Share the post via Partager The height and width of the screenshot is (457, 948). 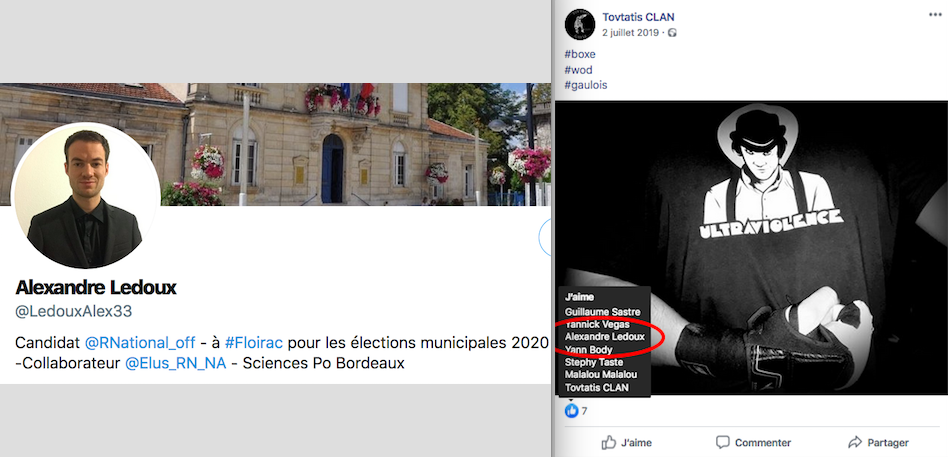(878, 442)
